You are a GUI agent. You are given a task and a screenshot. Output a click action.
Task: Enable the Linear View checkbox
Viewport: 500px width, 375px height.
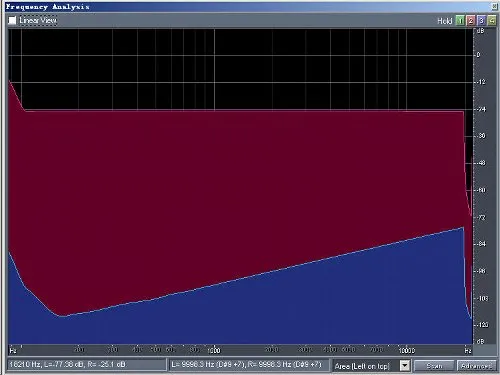[x=12, y=20]
